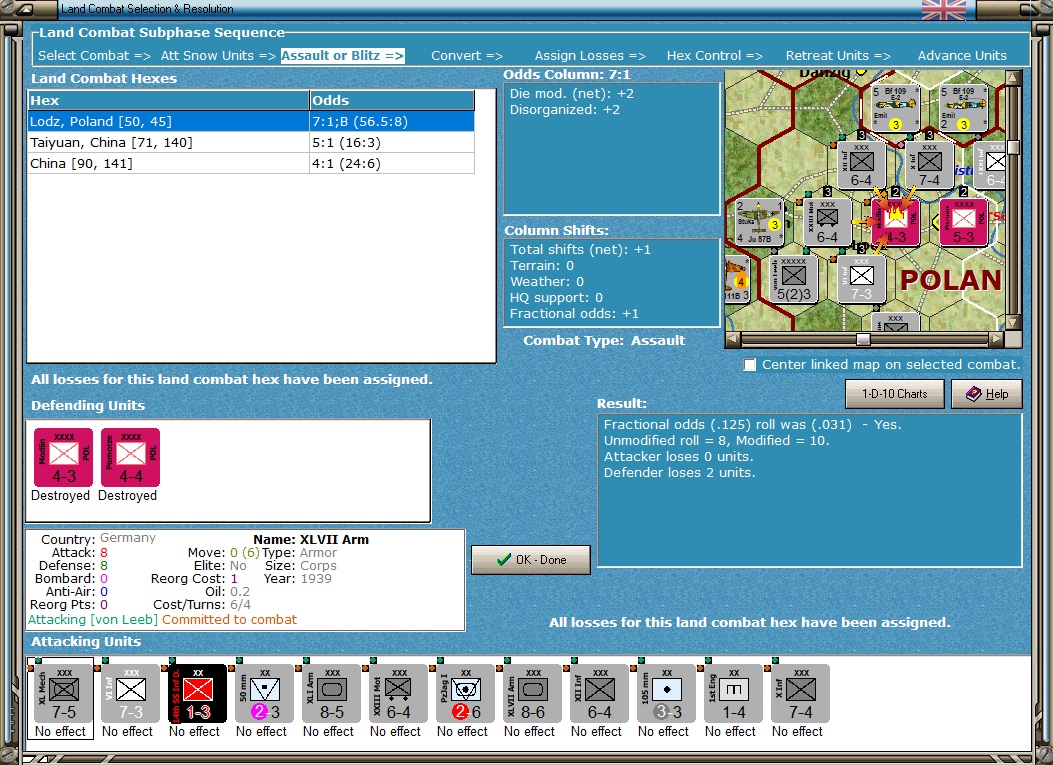Screen dimensions: 1053x765
Task: Click the Fractional odds roll result line
Action: click(752, 424)
